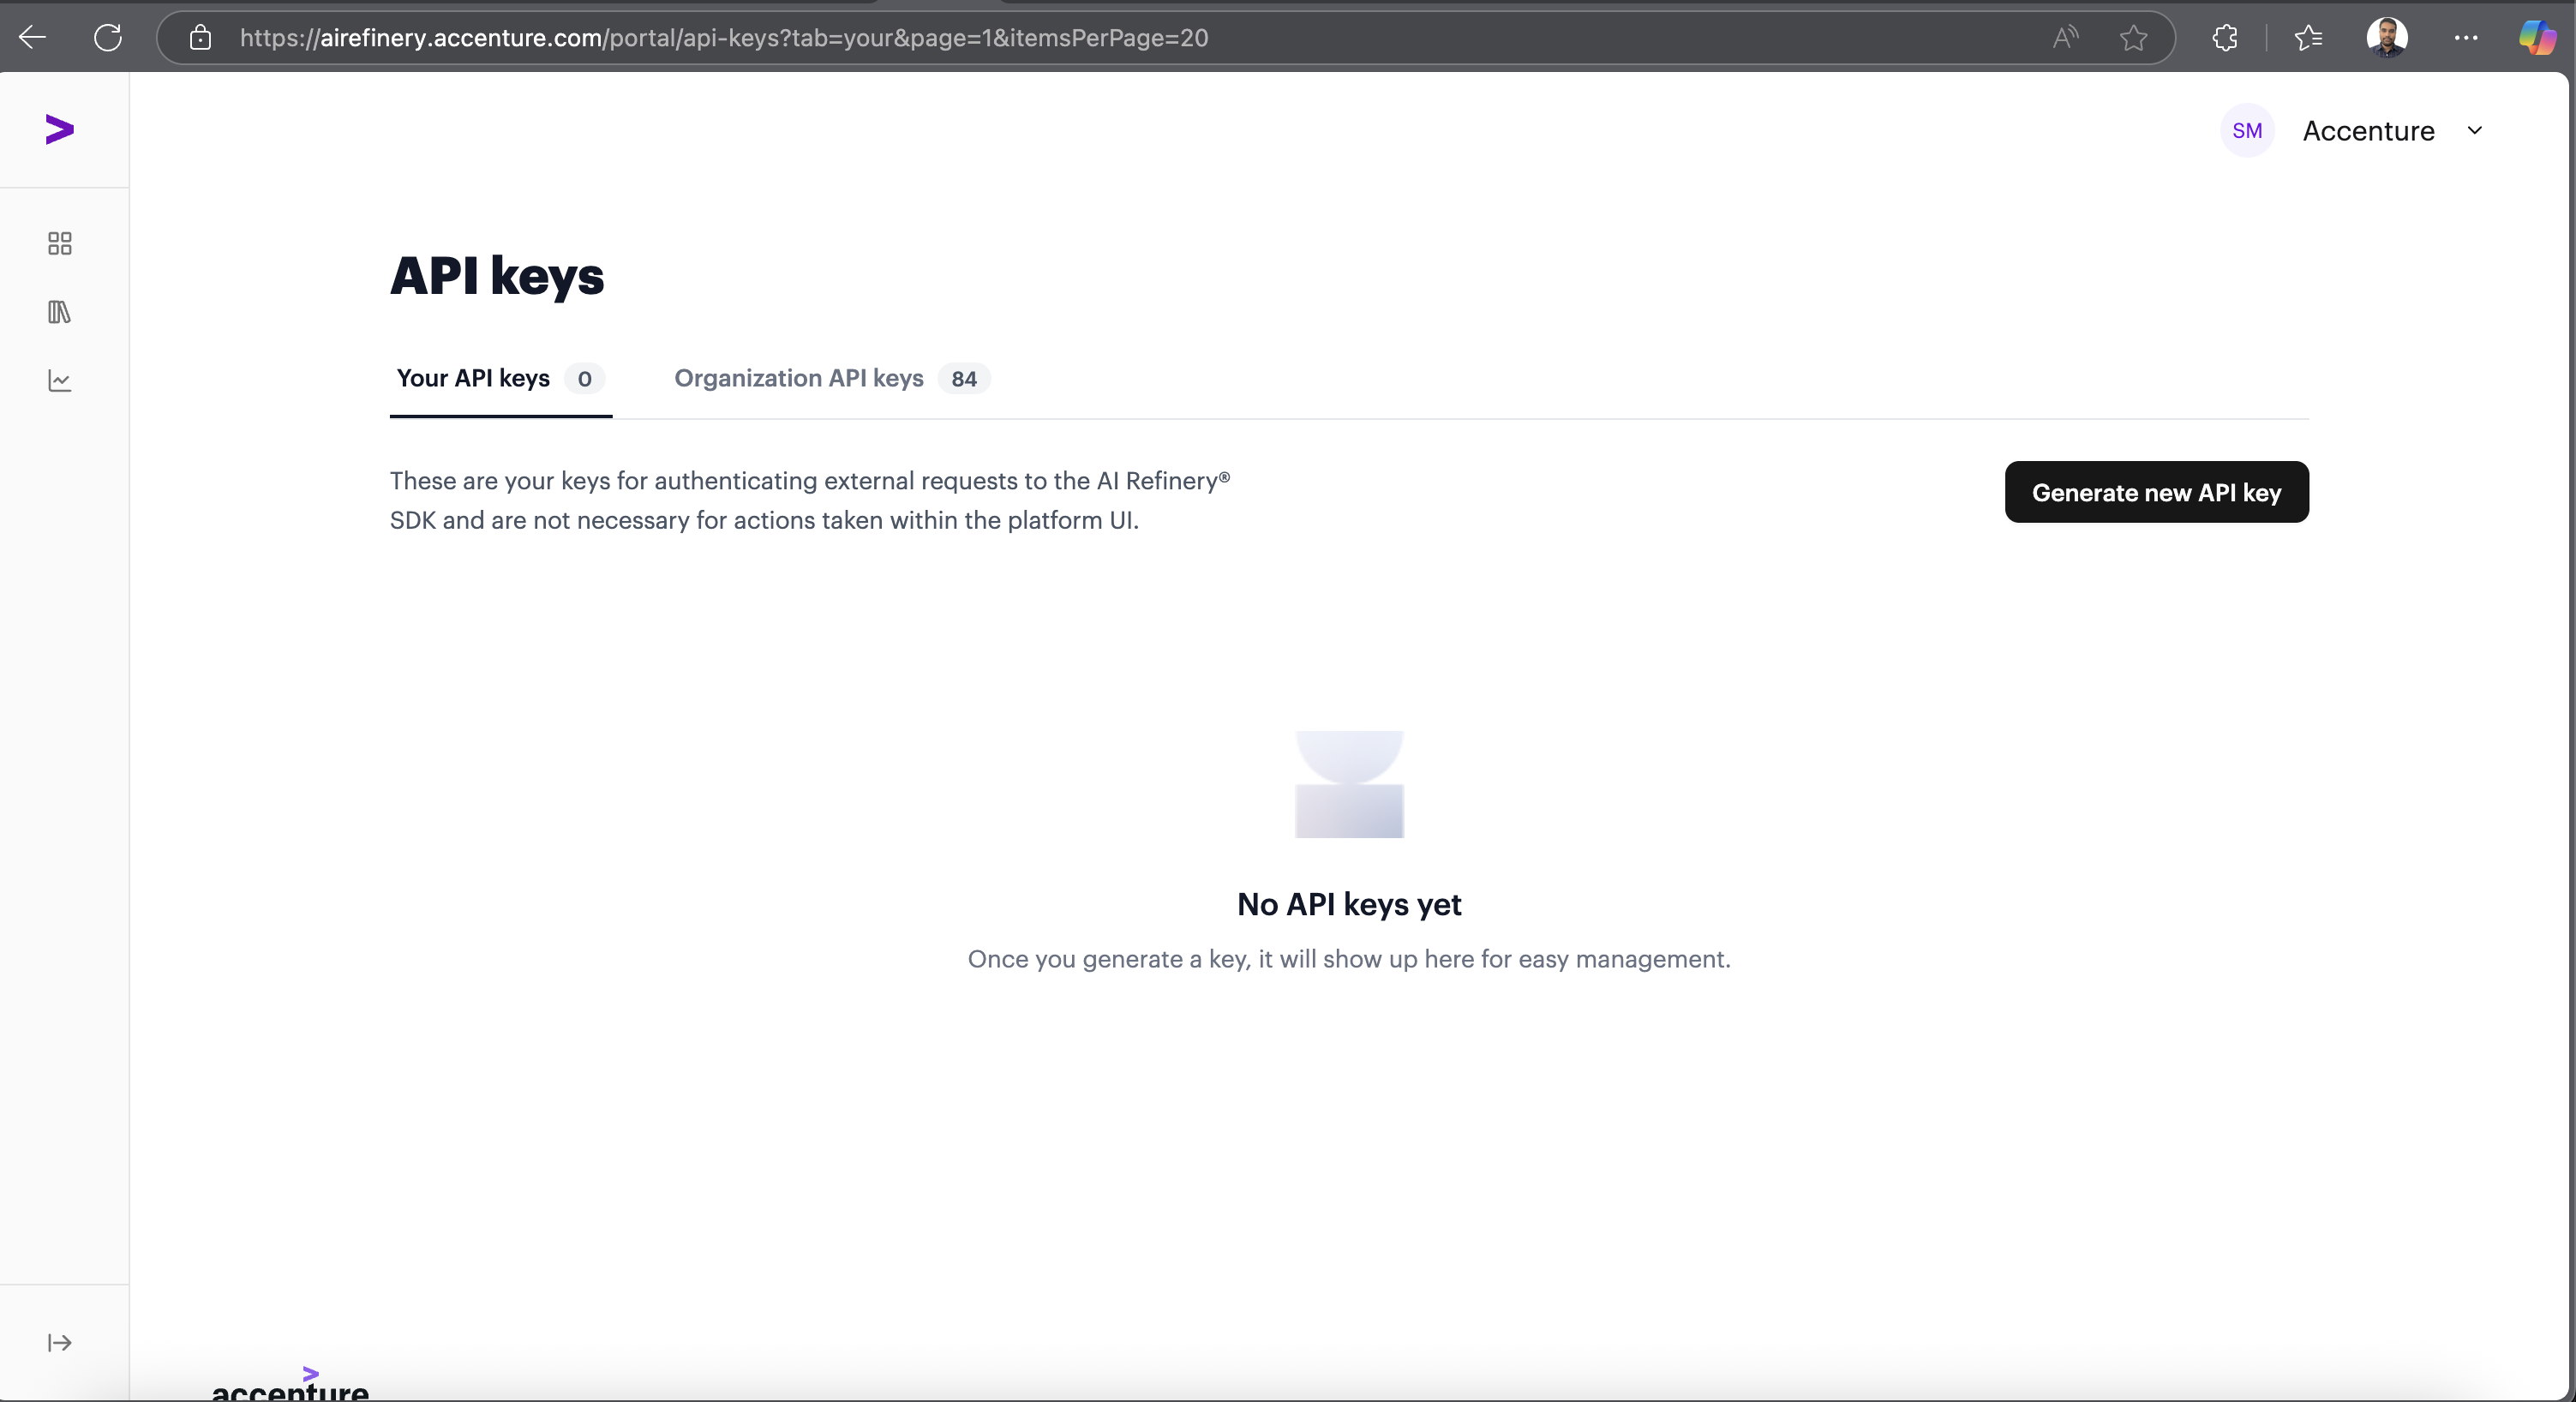Switch to Organization API keys tab
This screenshot has width=2576, height=1402.
tap(831, 379)
